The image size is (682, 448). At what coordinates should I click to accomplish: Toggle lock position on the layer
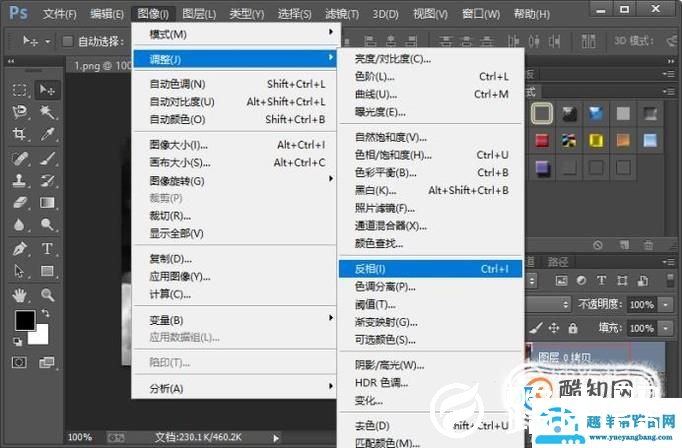(x=554, y=328)
